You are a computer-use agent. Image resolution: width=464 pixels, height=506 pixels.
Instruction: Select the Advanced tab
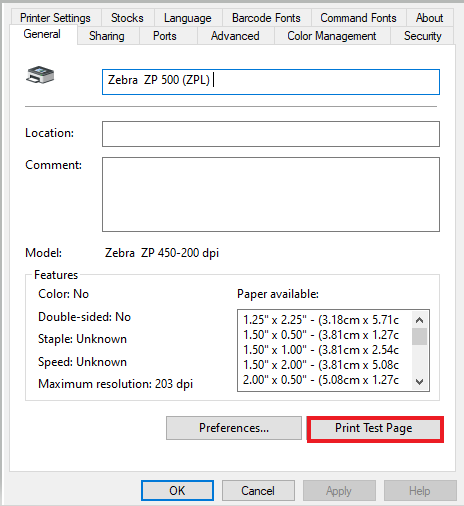click(x=235, y=36)
